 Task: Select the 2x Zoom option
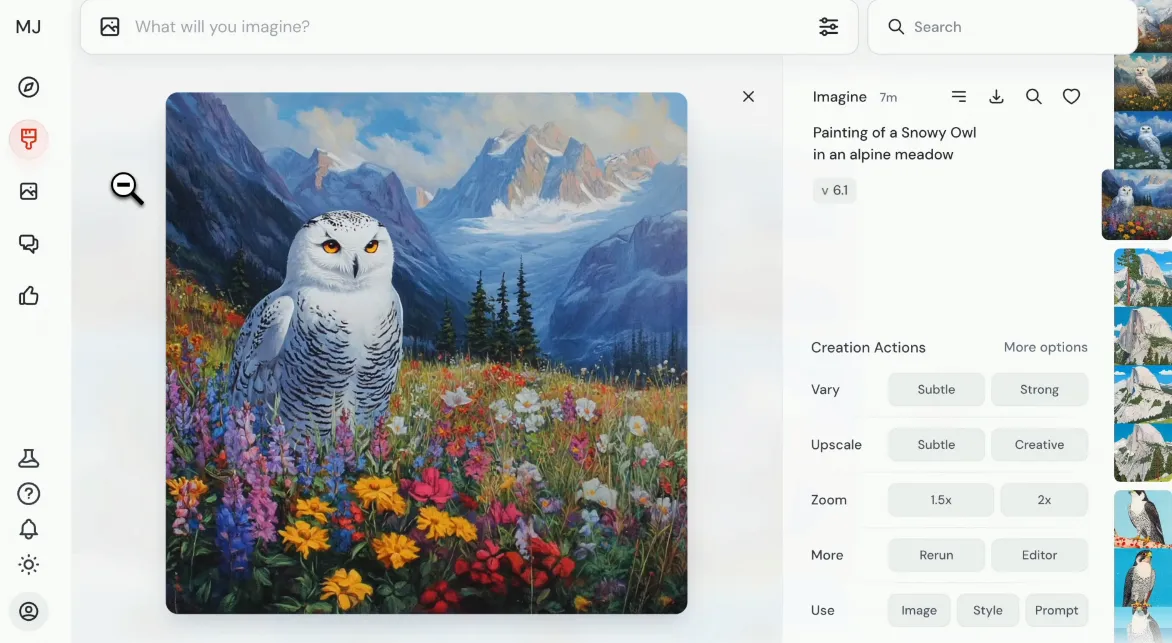click(1044, 500)
